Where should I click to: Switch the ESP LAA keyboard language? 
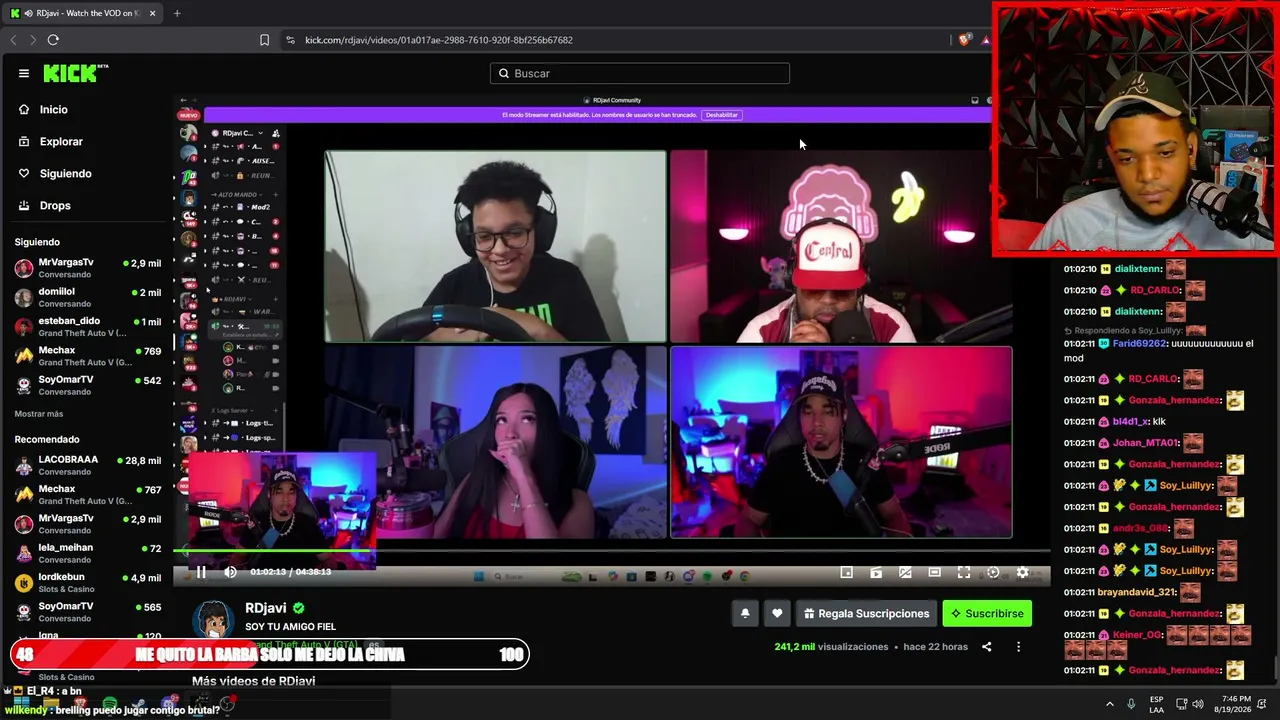pos(1157,704)
